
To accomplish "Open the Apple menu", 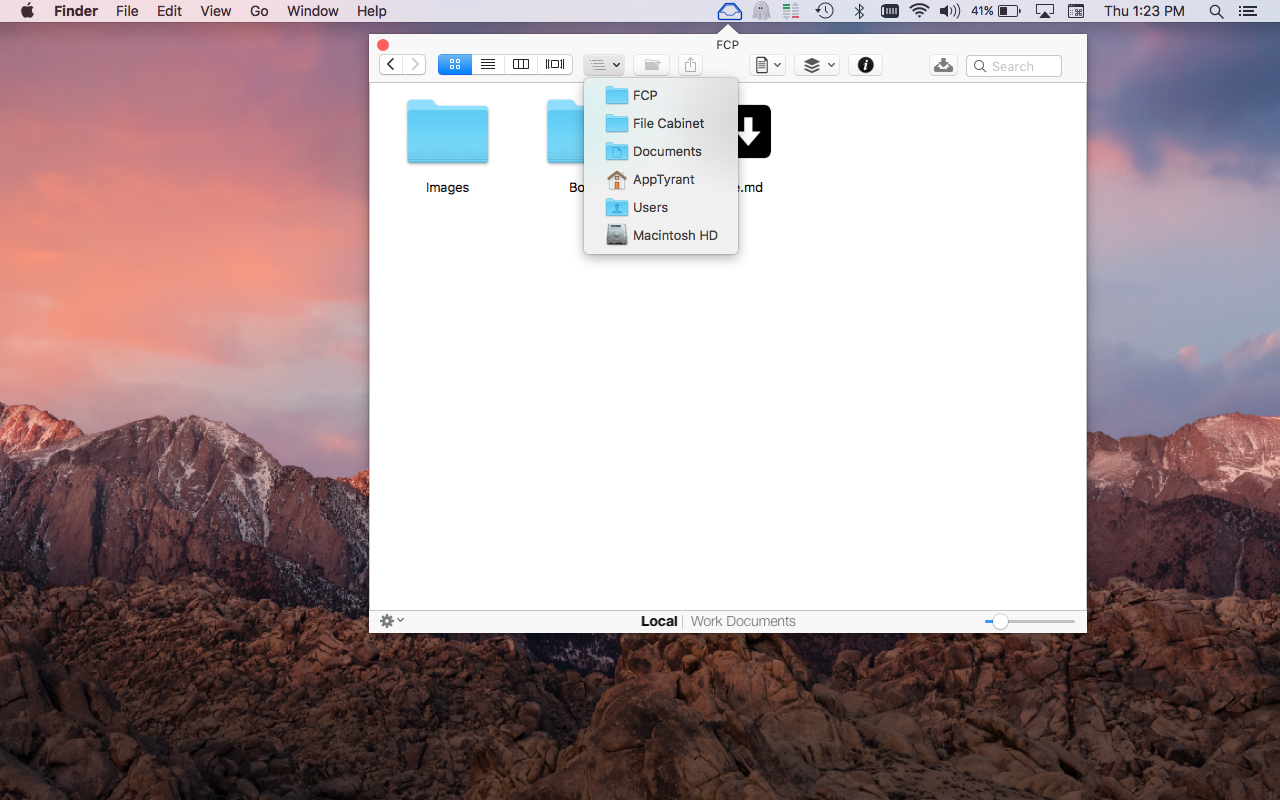I will click(x=27, y=11).
